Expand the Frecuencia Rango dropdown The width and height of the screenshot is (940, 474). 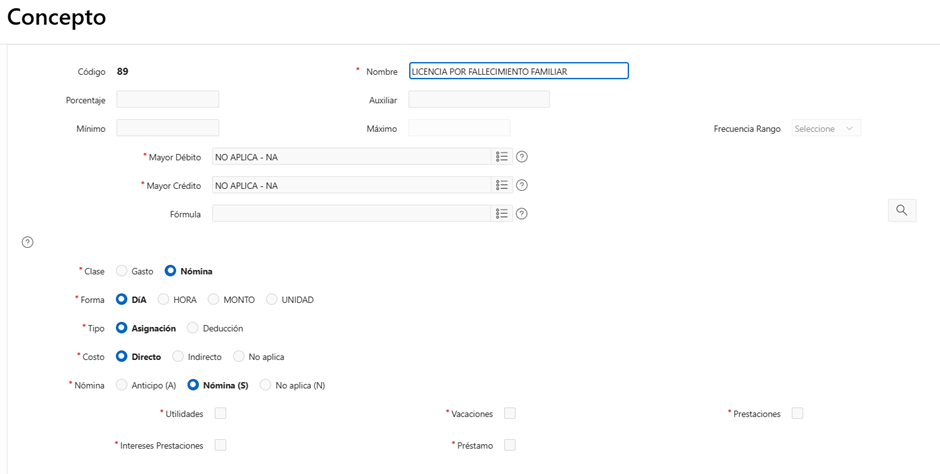click(x=827, y=129)
